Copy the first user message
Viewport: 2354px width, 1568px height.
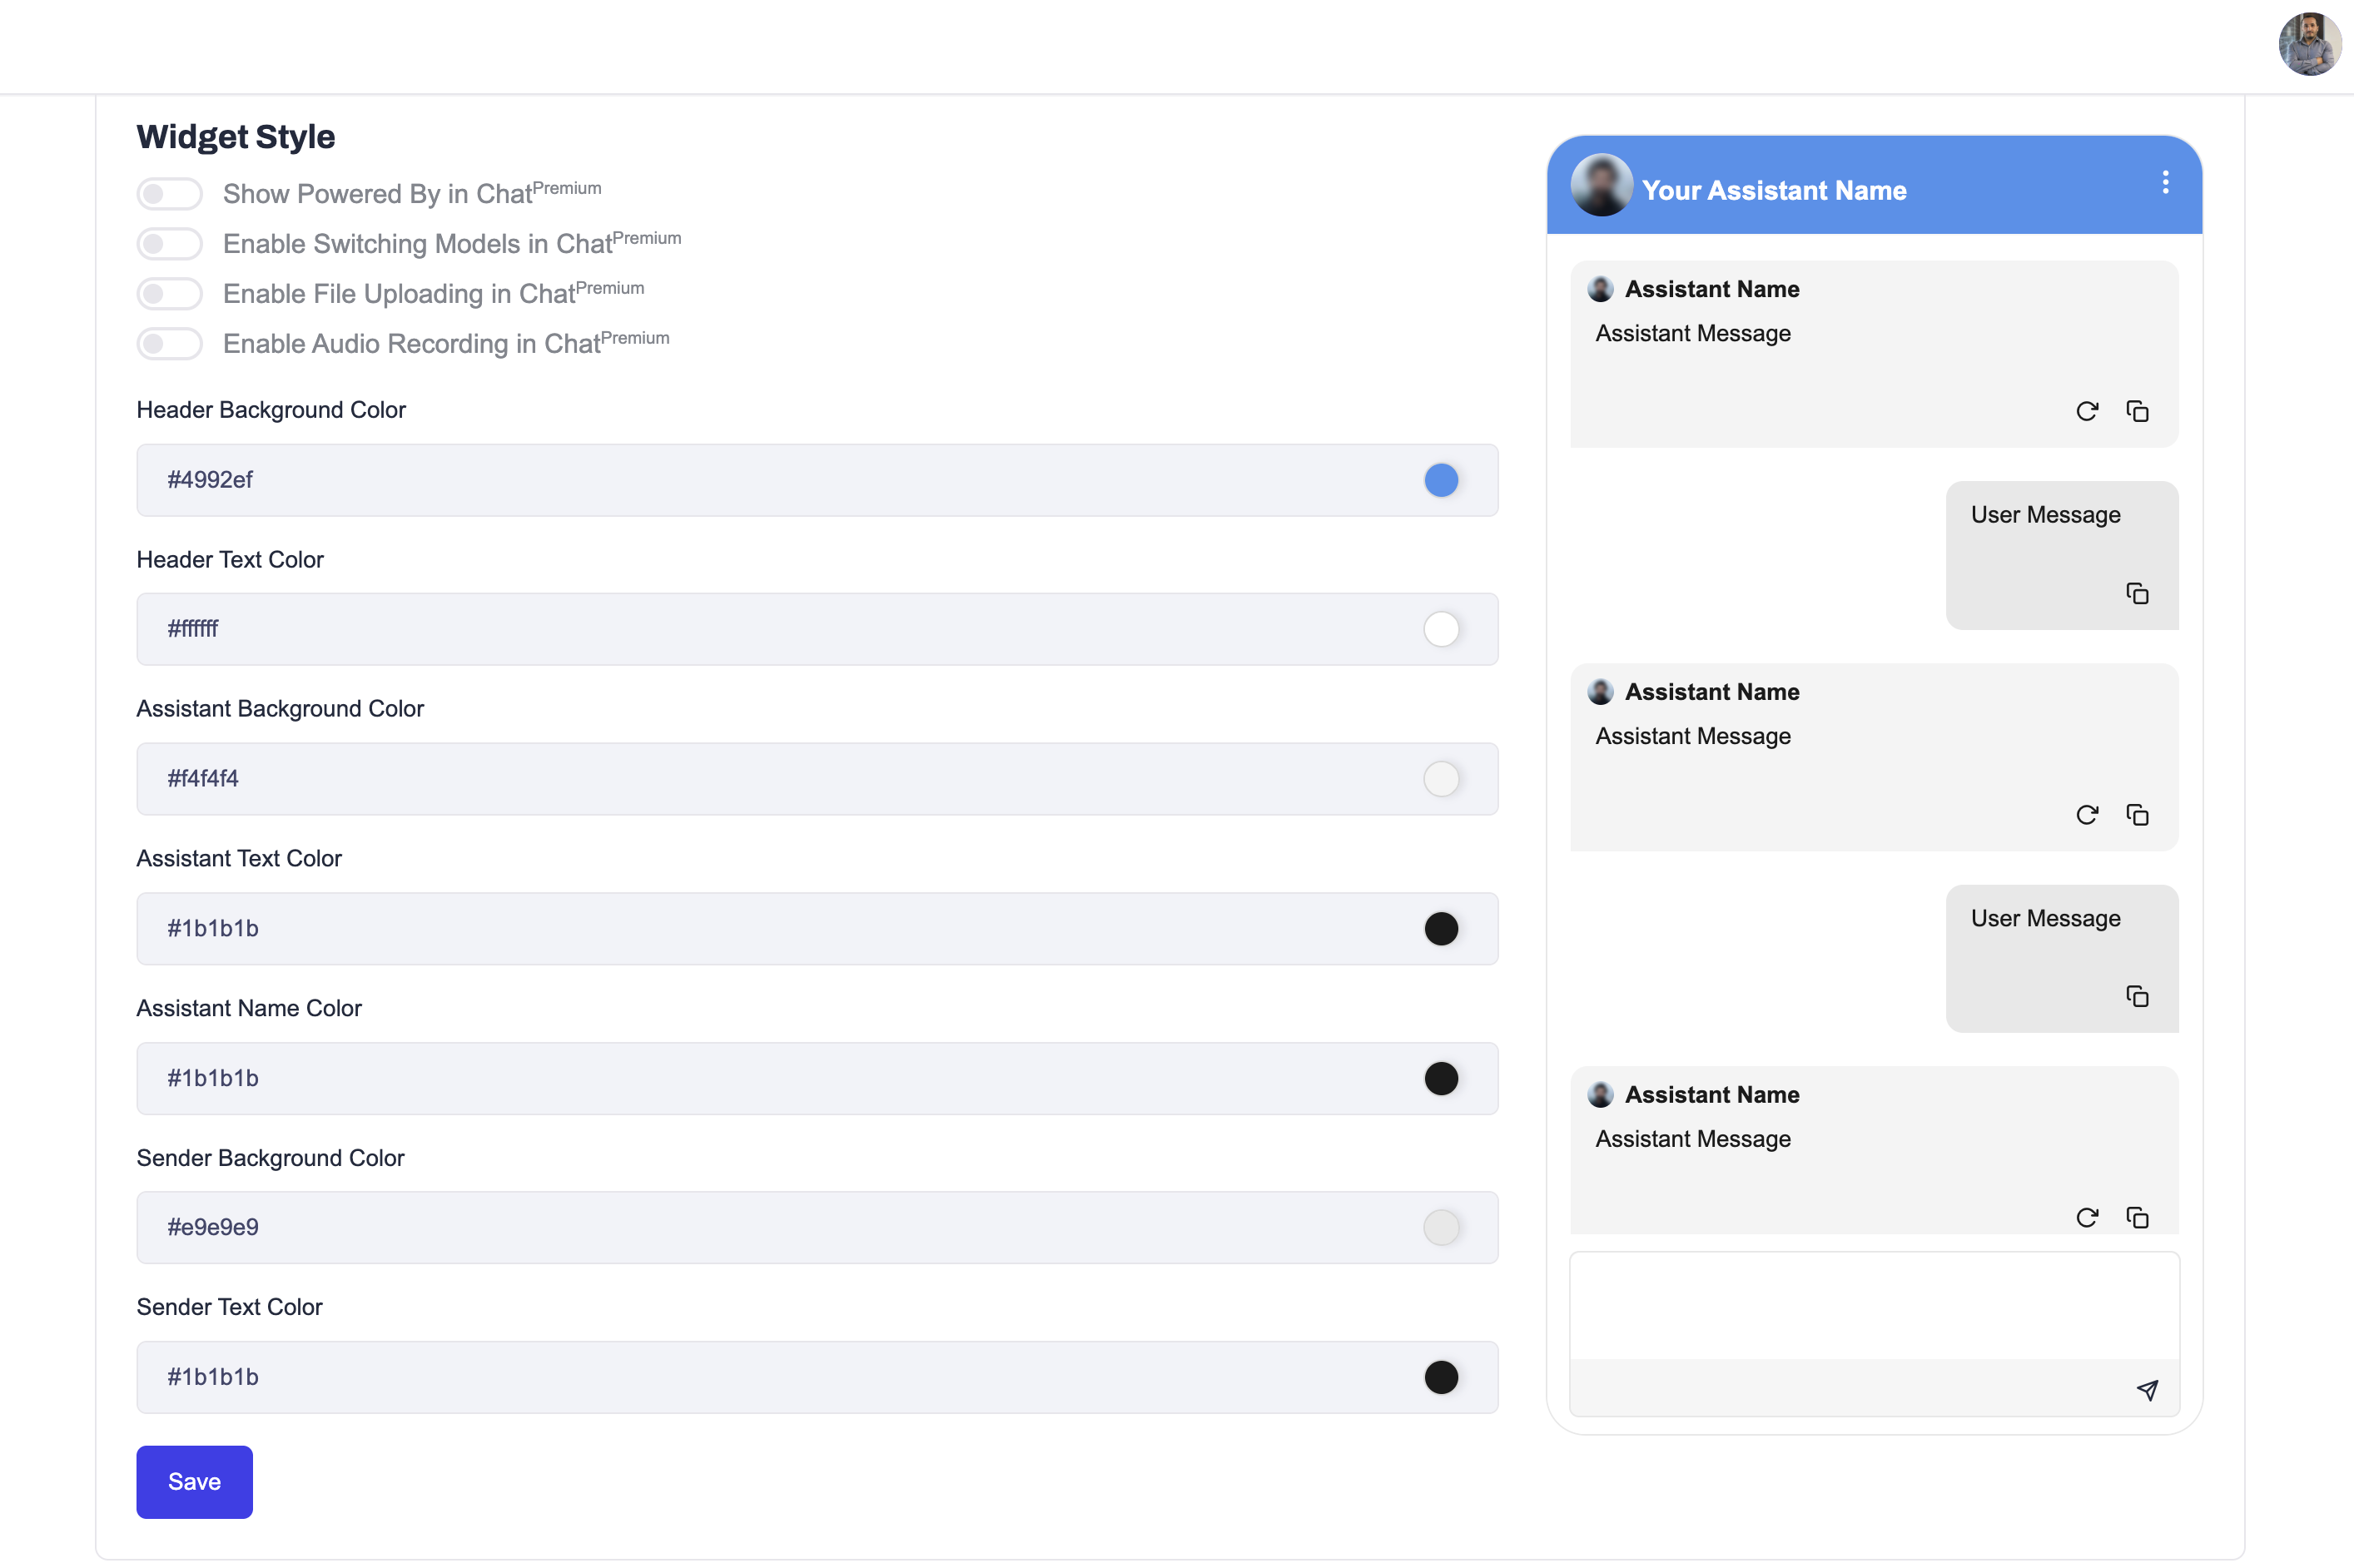click(2137, 594)
